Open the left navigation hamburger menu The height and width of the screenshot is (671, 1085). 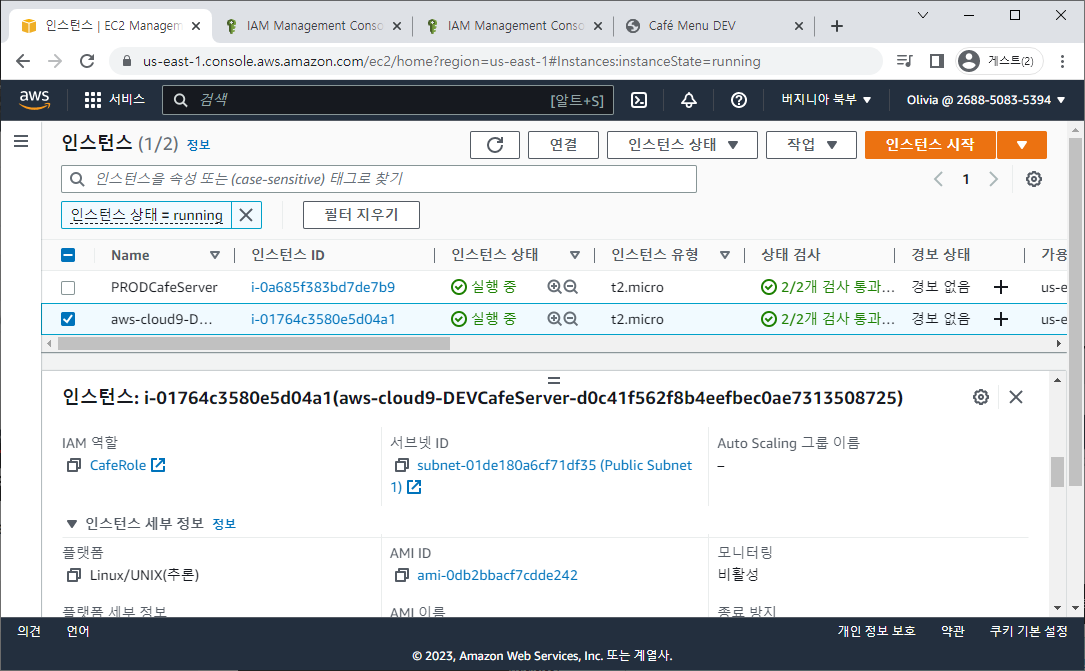coord(21,142)
